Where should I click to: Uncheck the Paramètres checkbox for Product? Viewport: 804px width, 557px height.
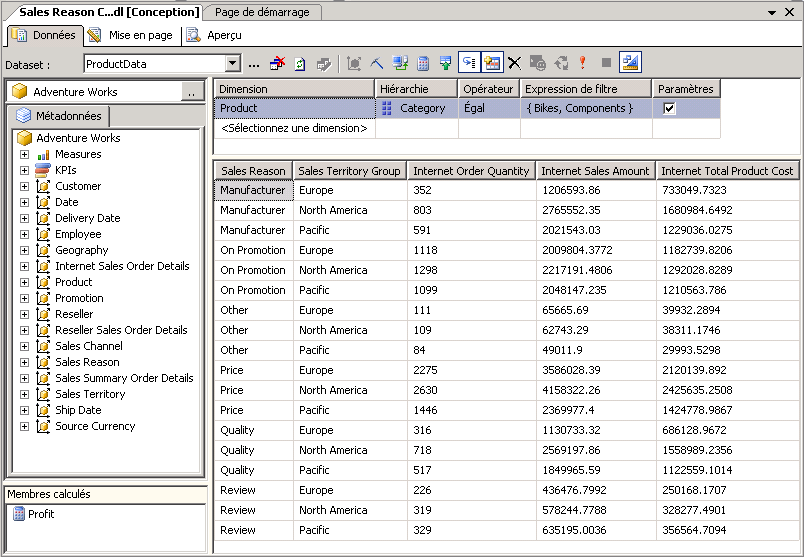[670, 109]
